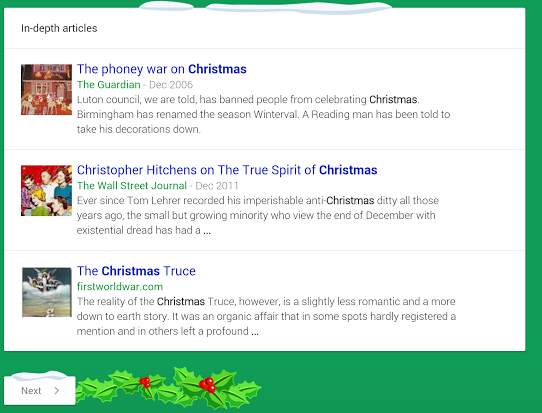Image resolution: width=542 pixels, height=413 pixels.
Task: Click the 'Dec 2006' date text
Action: click(171, 85)
